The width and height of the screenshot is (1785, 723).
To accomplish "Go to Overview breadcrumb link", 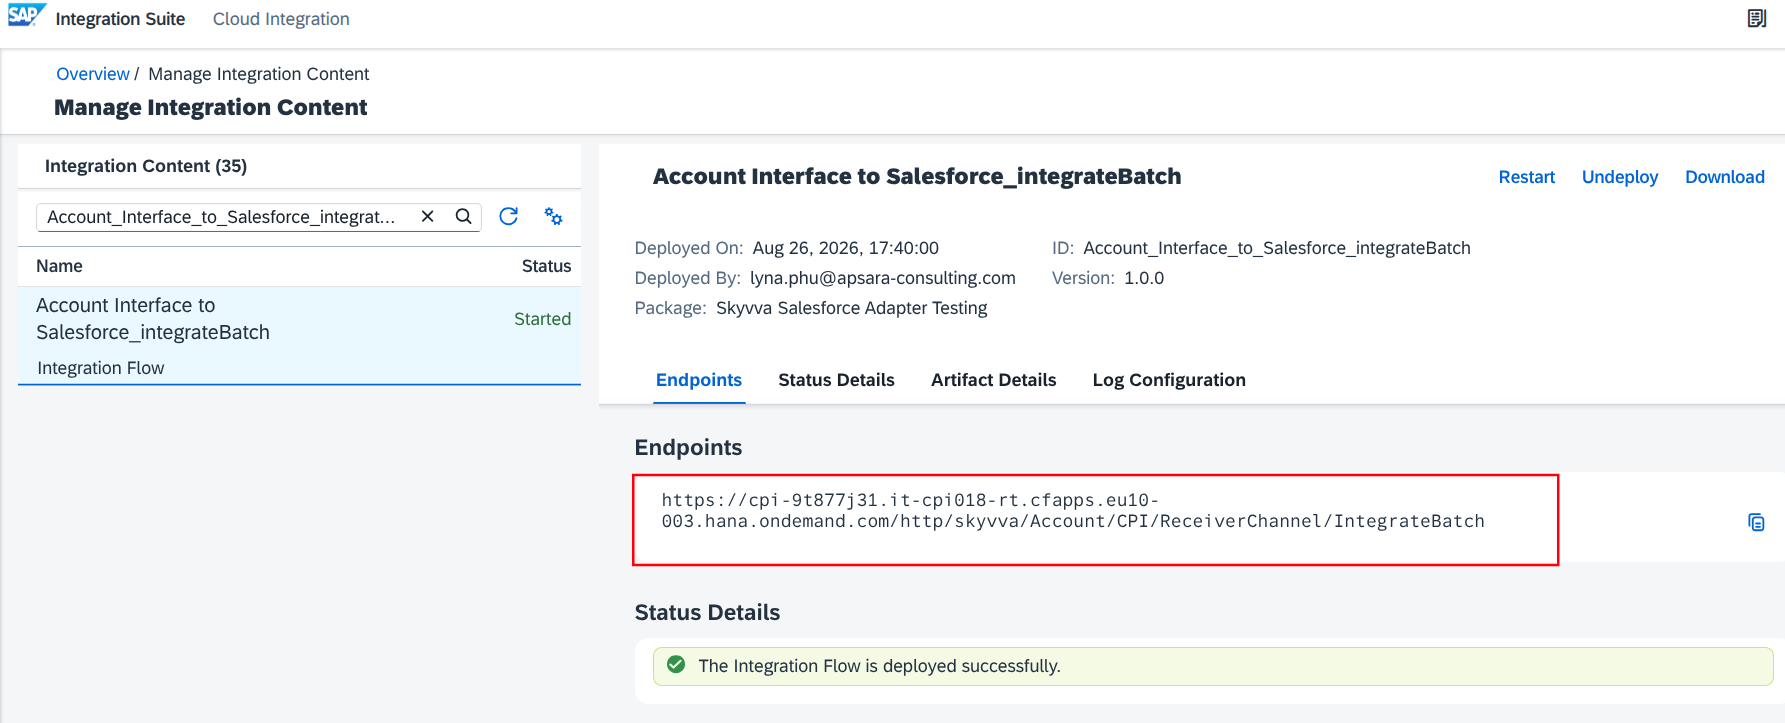I will coord(93,74).
